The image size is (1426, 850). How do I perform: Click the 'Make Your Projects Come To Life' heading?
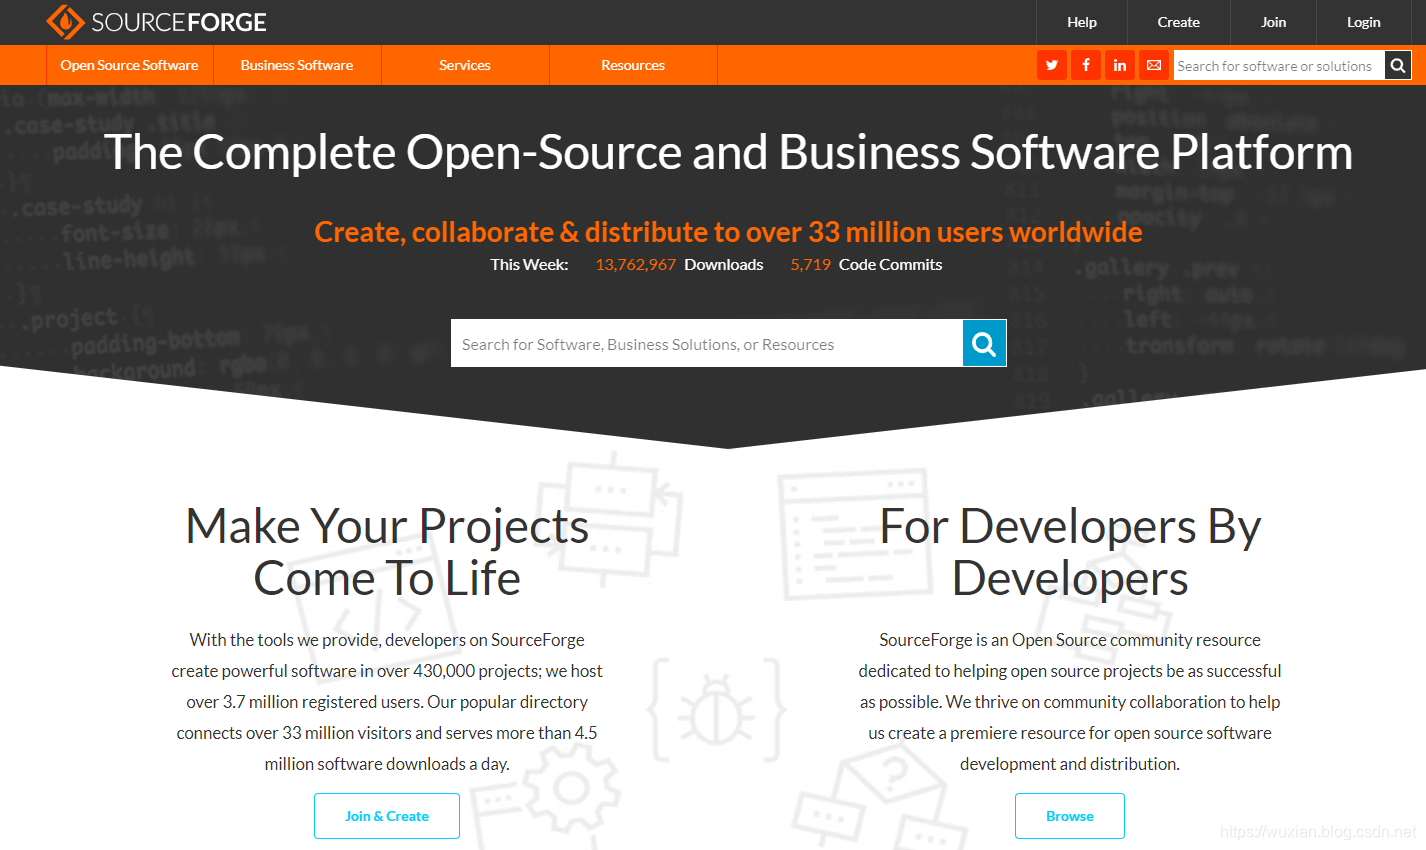coord(387,552)
